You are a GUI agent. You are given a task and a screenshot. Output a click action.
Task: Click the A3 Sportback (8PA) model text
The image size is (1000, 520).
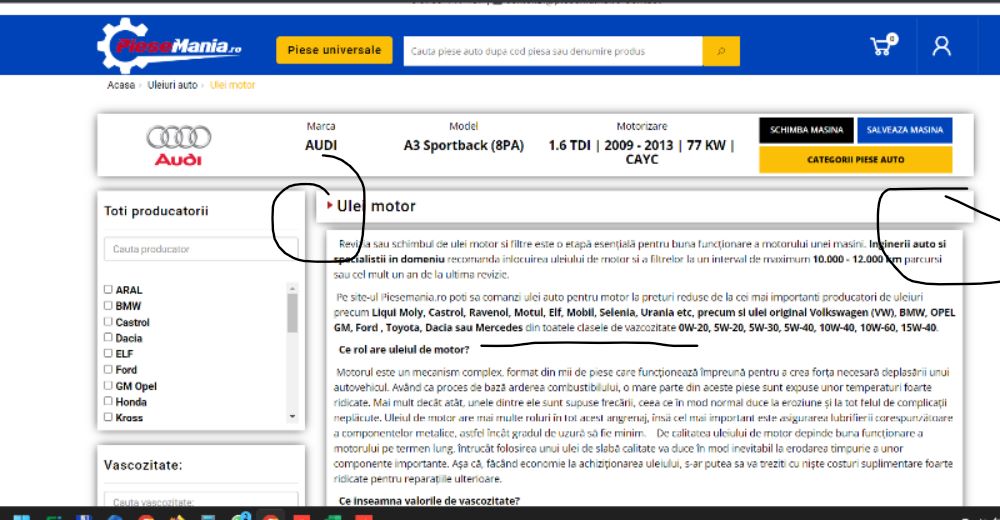tap(464, 145)
